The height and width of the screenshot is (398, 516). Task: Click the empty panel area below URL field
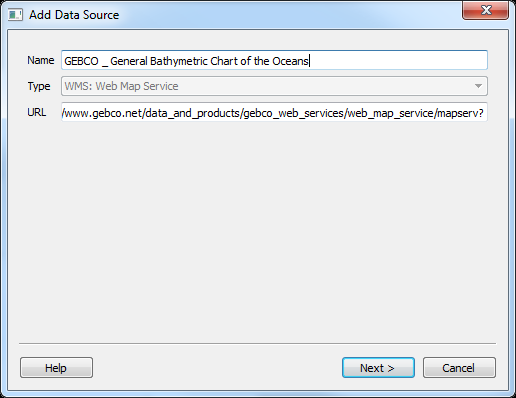point(258,230)
